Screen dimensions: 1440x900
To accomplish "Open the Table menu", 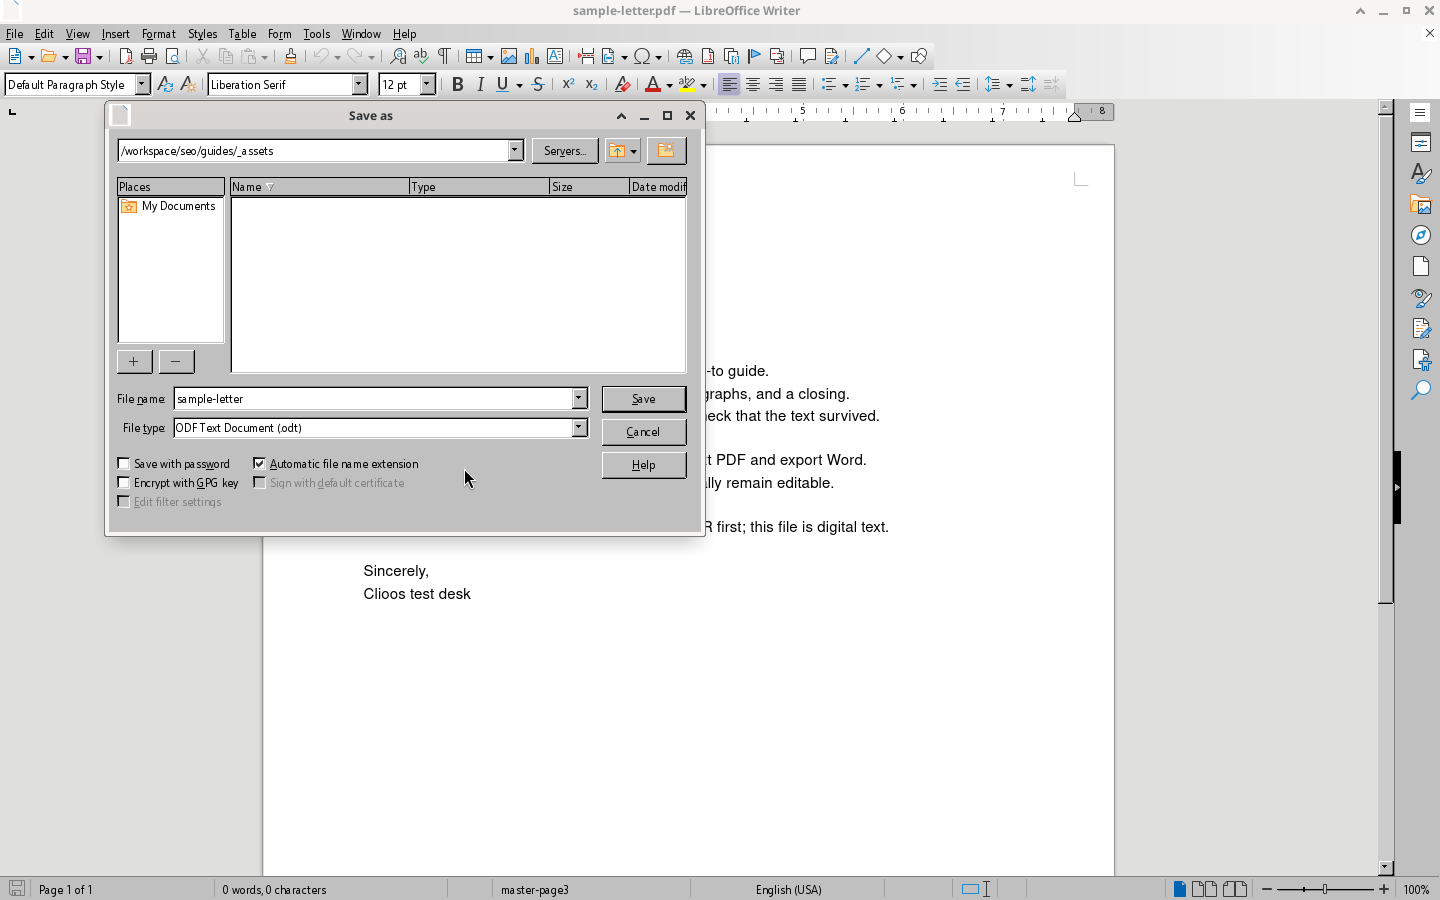I will (242, 34).
